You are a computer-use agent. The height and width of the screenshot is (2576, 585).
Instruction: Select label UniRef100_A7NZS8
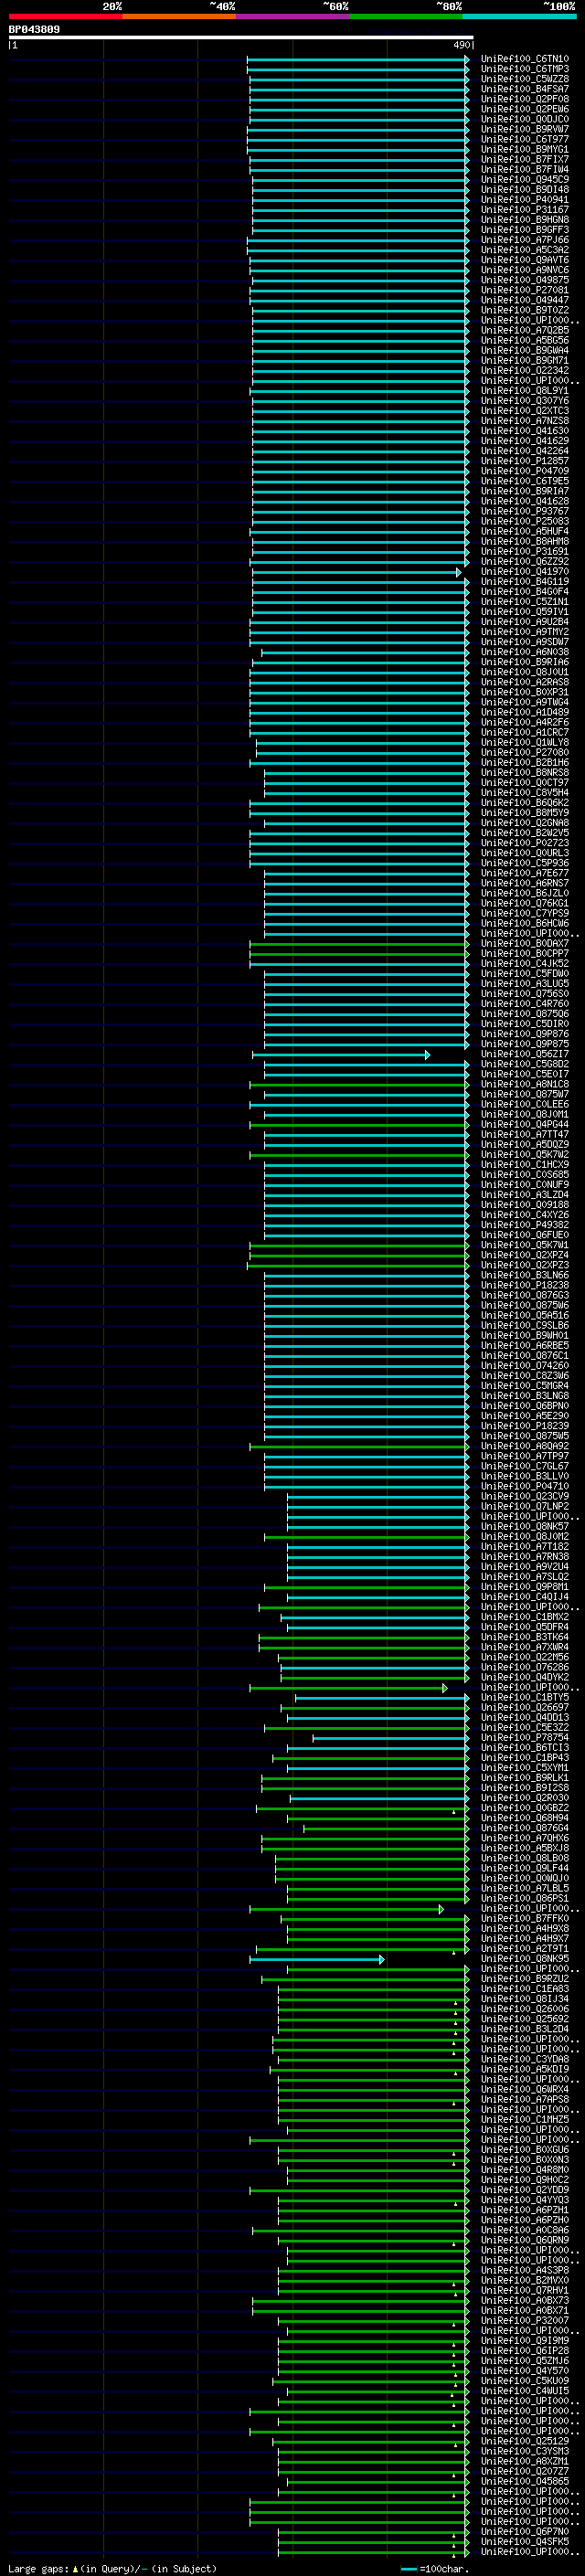[x=525, y=421]
